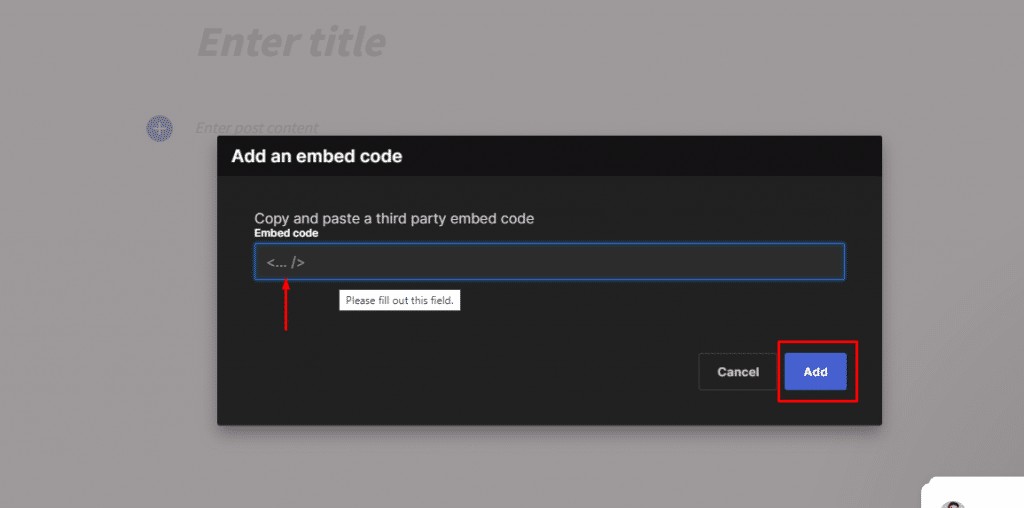Click the "Please fill out this field" tooltip
Image resolution: width=1024 pixels, height=508 pixels.
click(x=399, y=300)
